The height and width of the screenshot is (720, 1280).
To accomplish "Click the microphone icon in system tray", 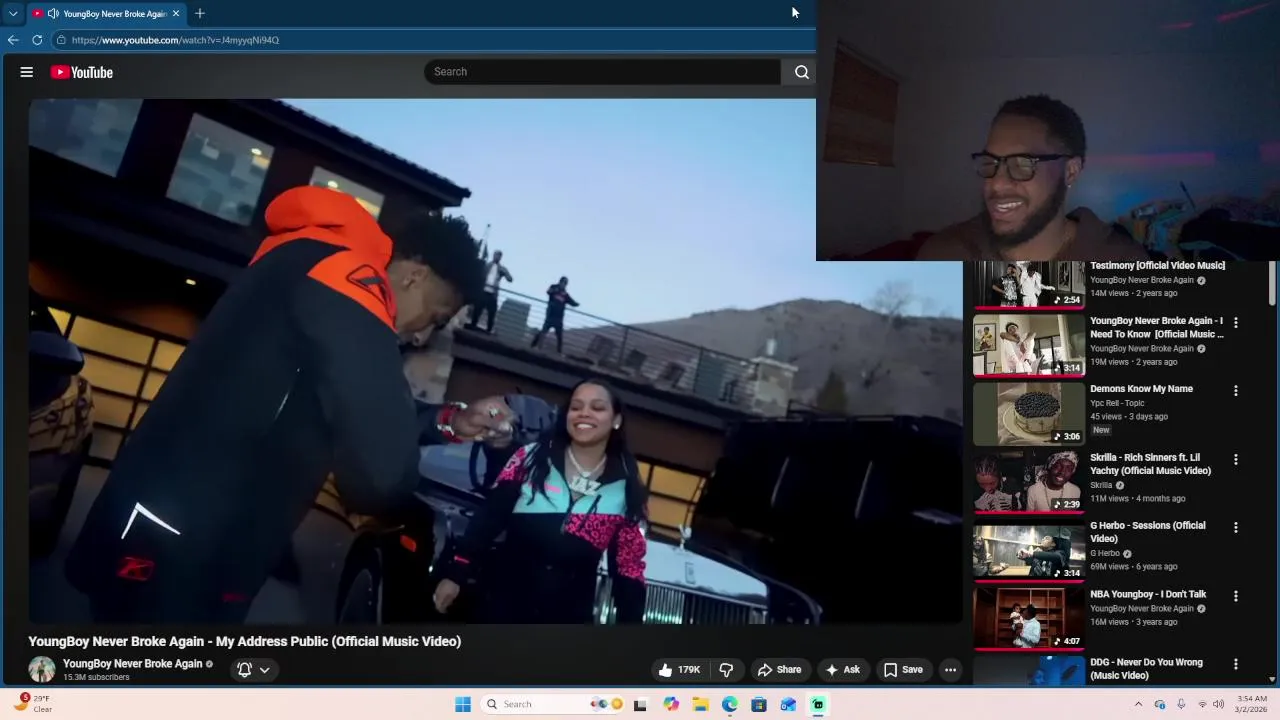I will [x=1181, y=704].
